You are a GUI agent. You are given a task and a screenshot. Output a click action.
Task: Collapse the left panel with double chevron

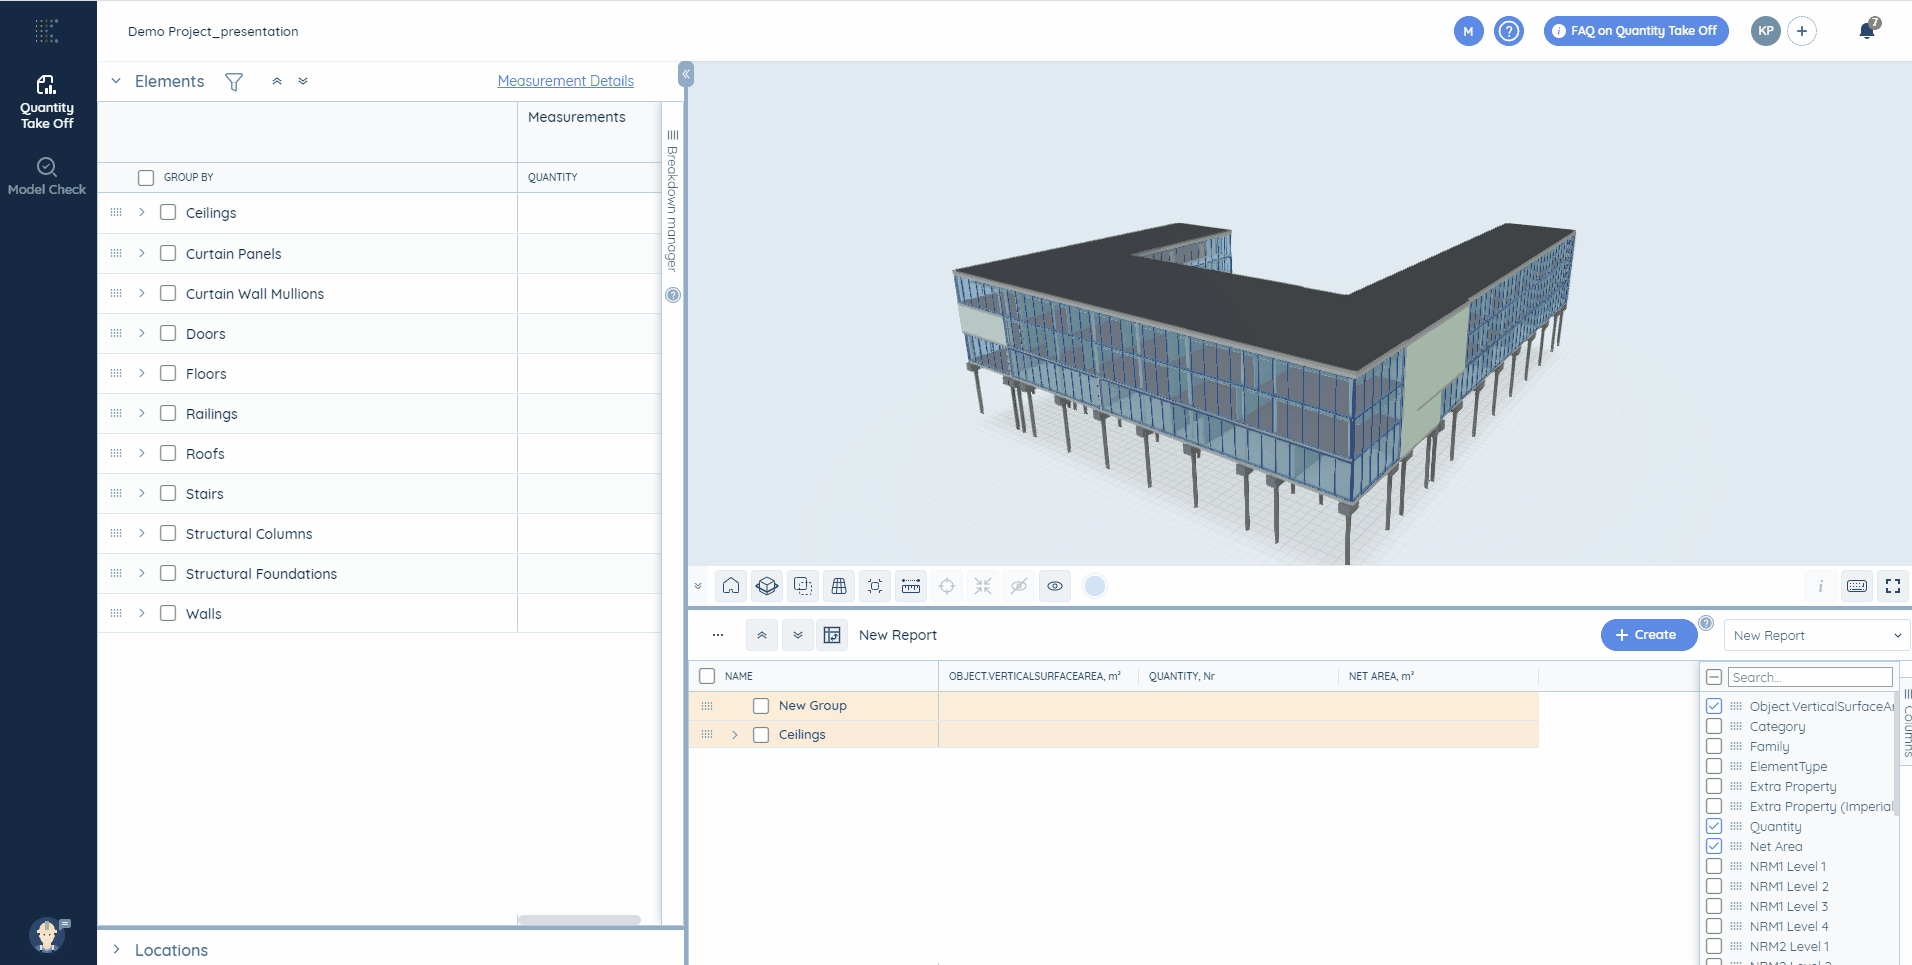pyautogui.click(x=686, y=74)
